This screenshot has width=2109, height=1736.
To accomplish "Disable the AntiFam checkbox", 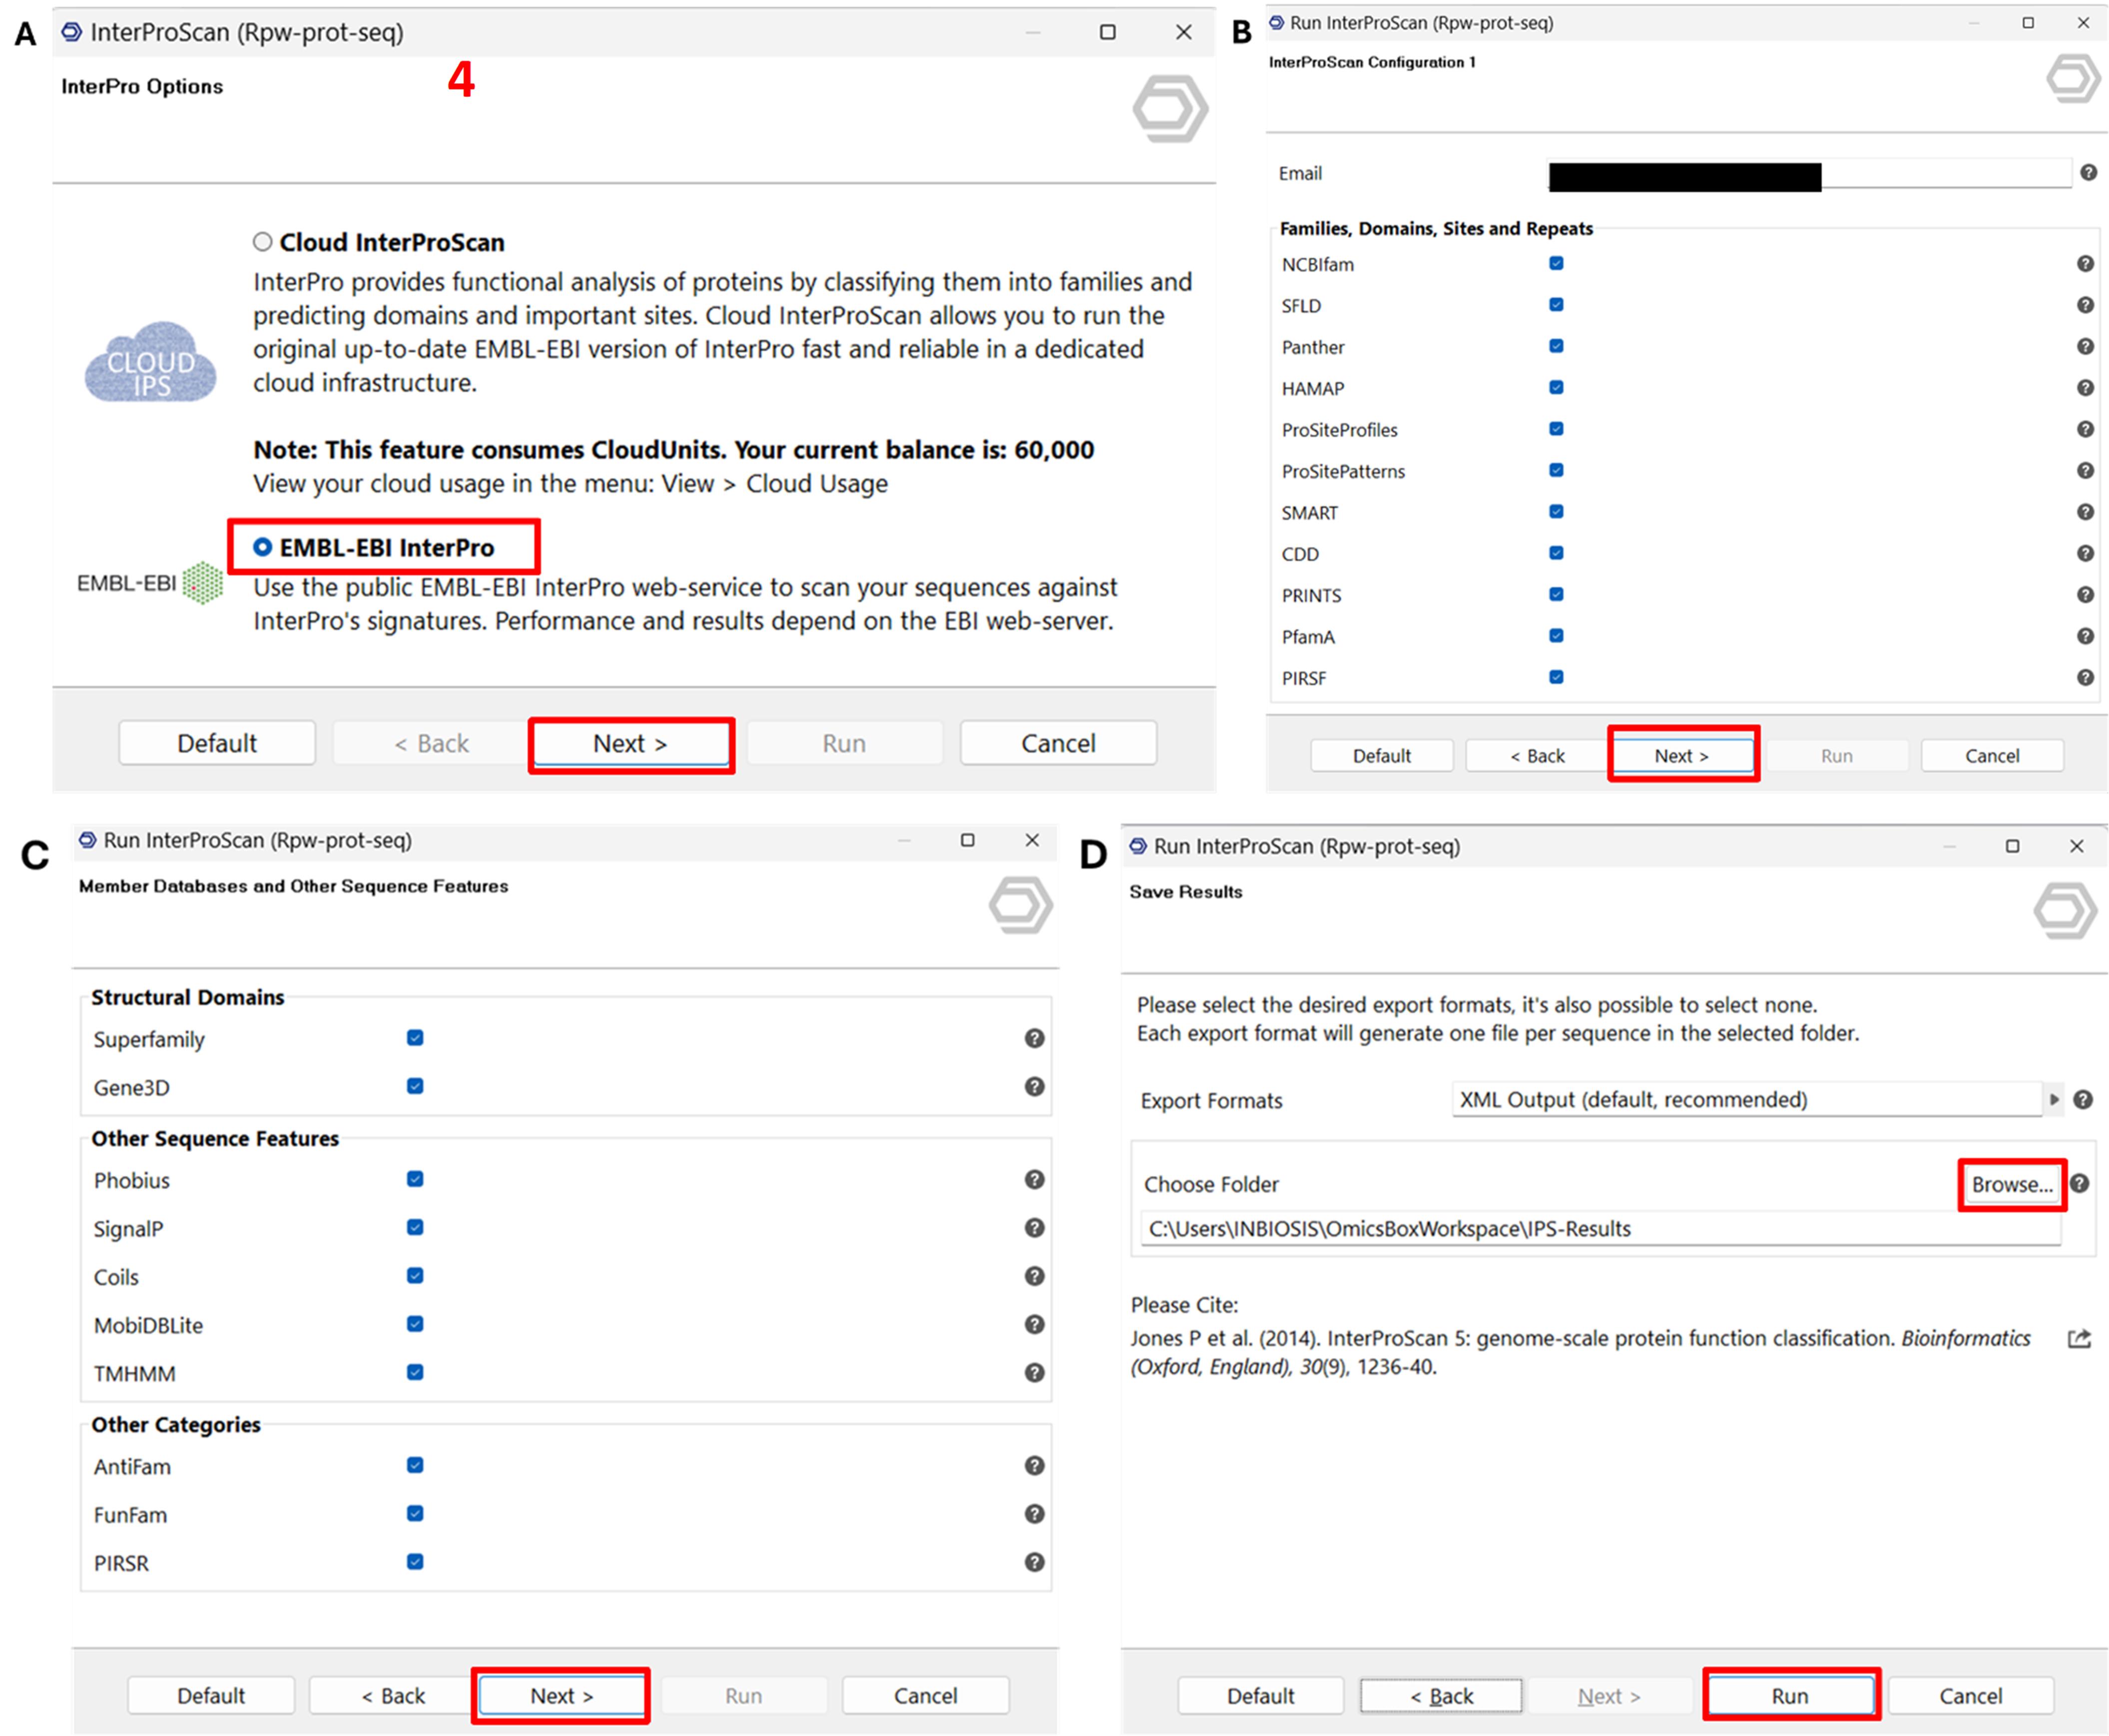I will [x=415, y=1465].
